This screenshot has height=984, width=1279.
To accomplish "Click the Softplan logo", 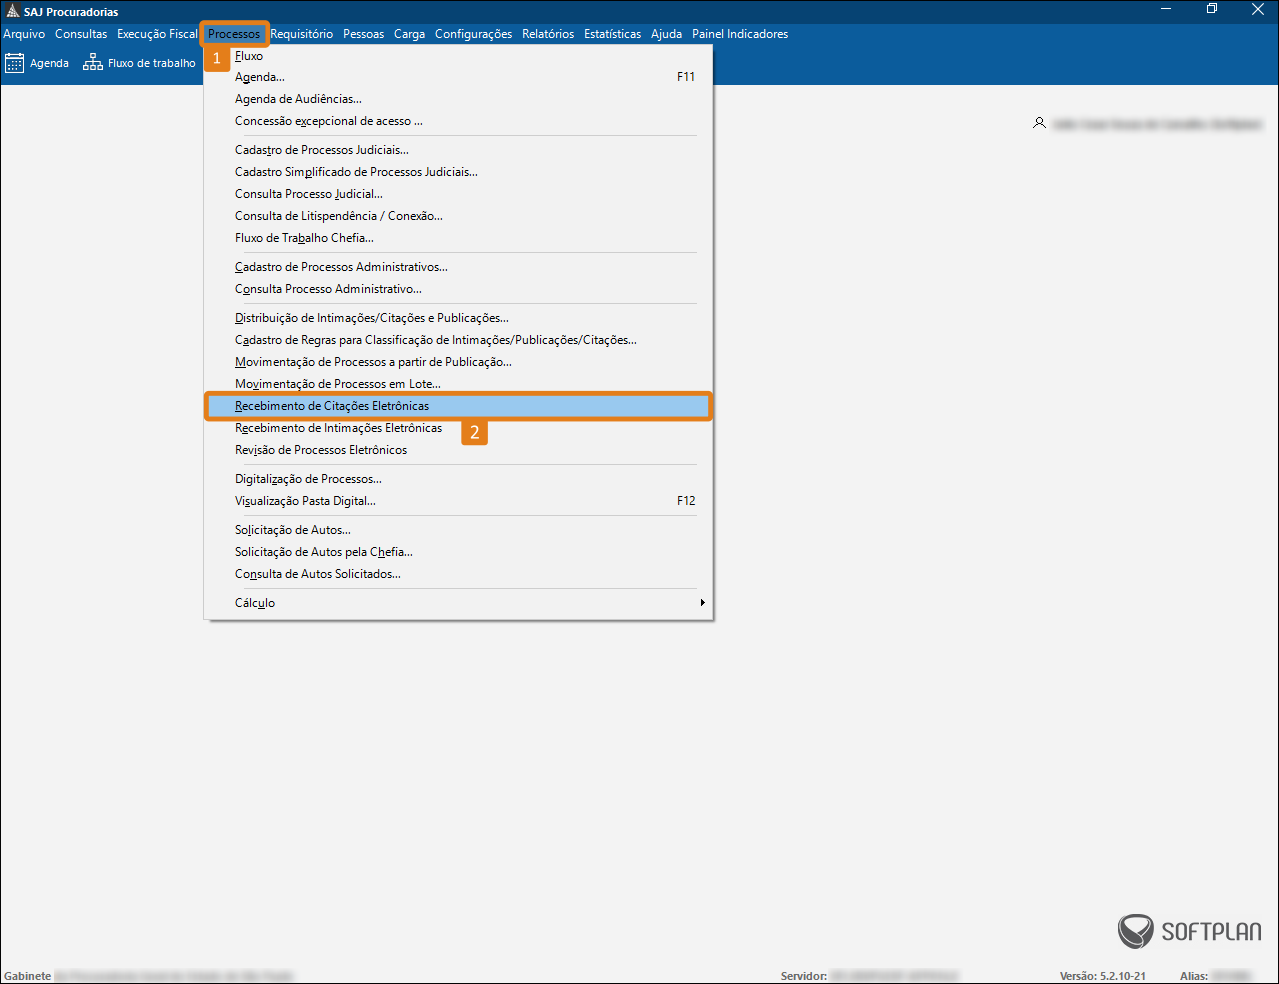I will [1189, 931].
